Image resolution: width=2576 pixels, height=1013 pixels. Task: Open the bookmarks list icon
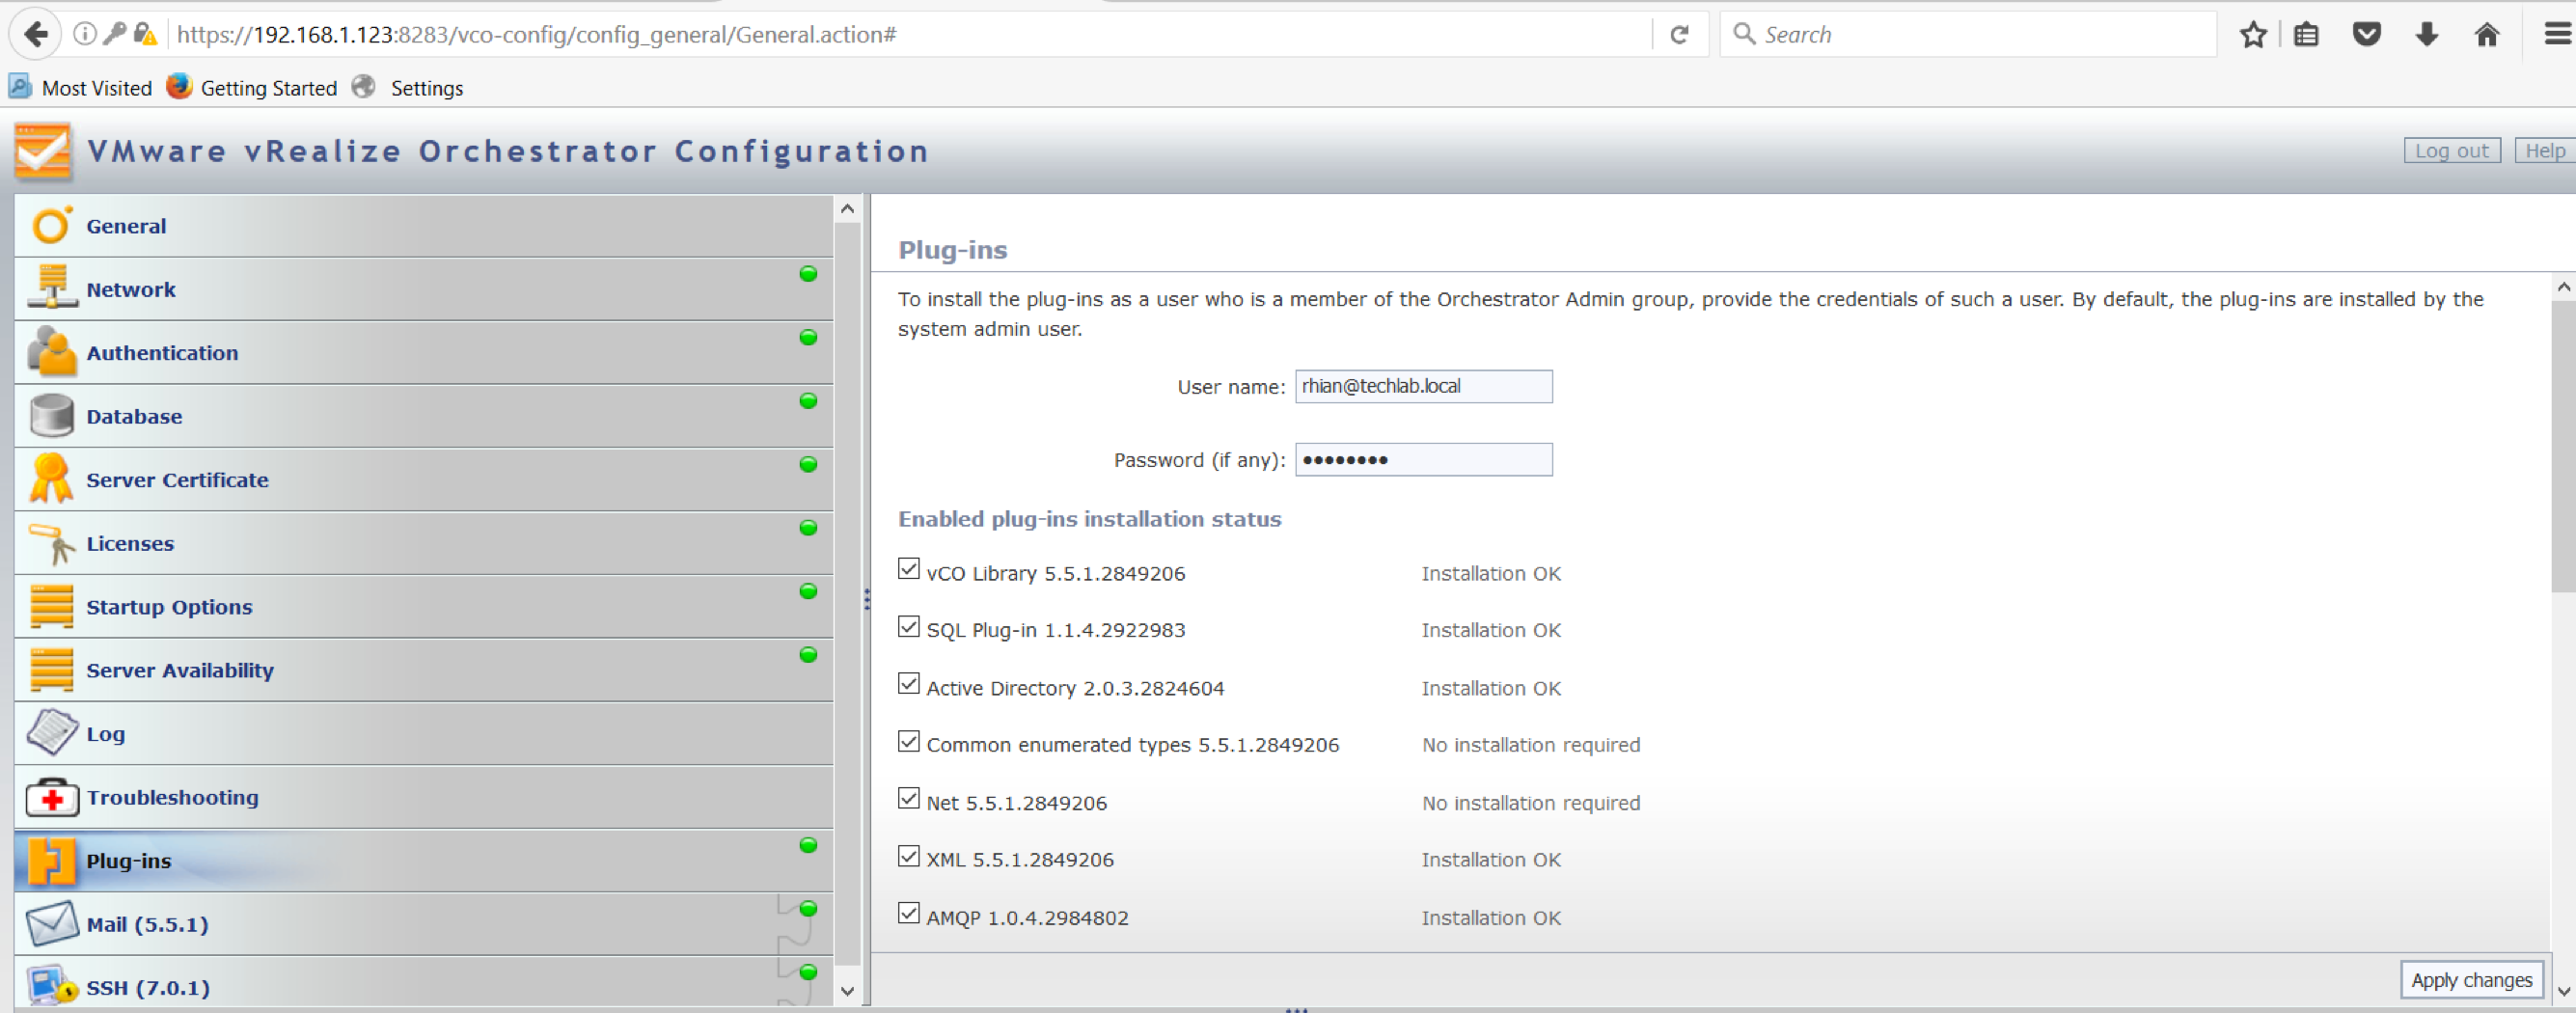point(2306,35)
